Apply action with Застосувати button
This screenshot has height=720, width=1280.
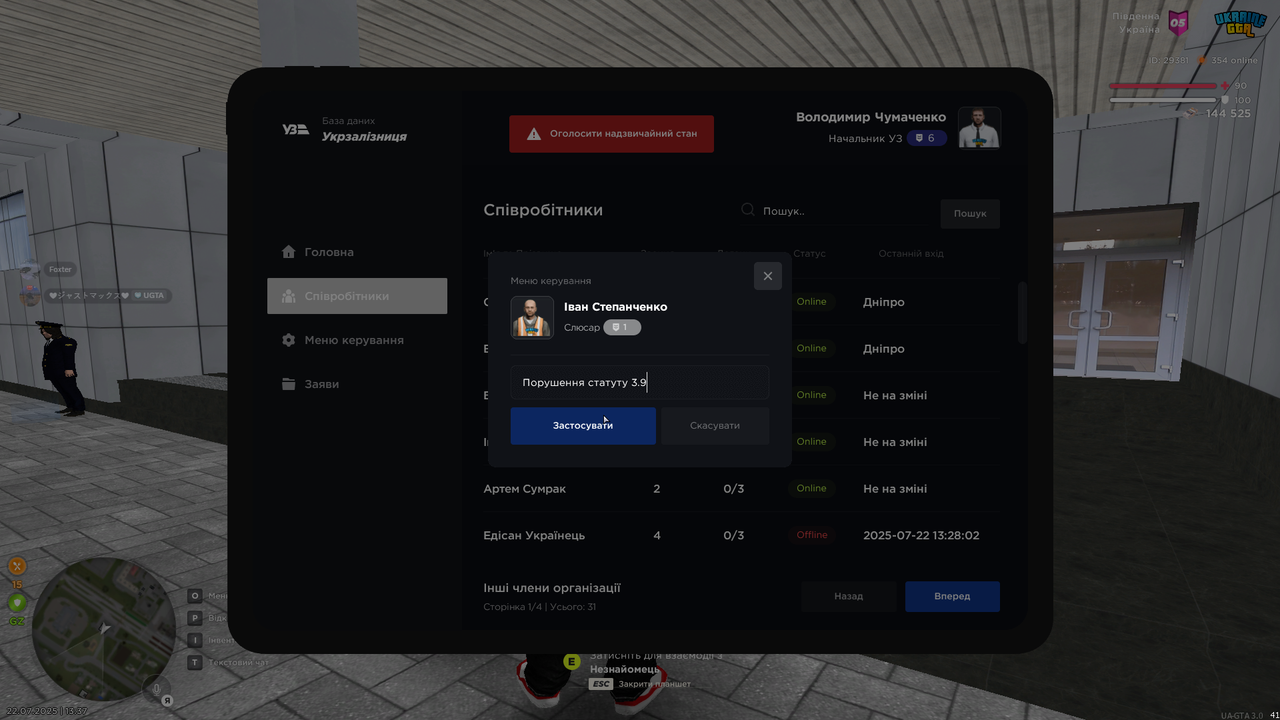point(583,426)
